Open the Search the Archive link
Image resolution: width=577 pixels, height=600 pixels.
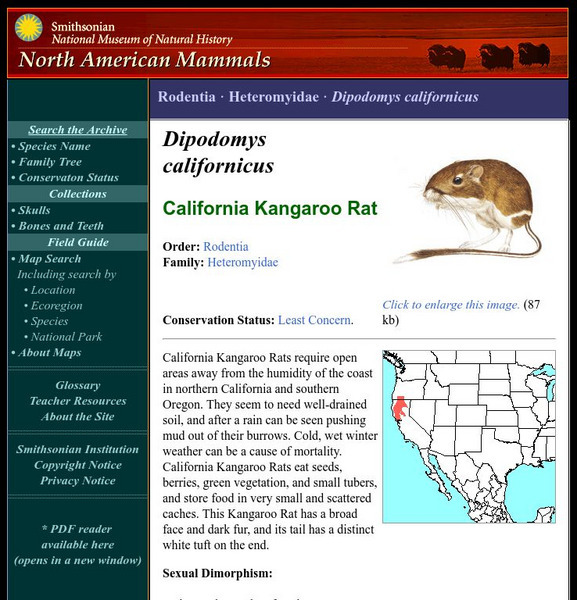tap(78, 130)
